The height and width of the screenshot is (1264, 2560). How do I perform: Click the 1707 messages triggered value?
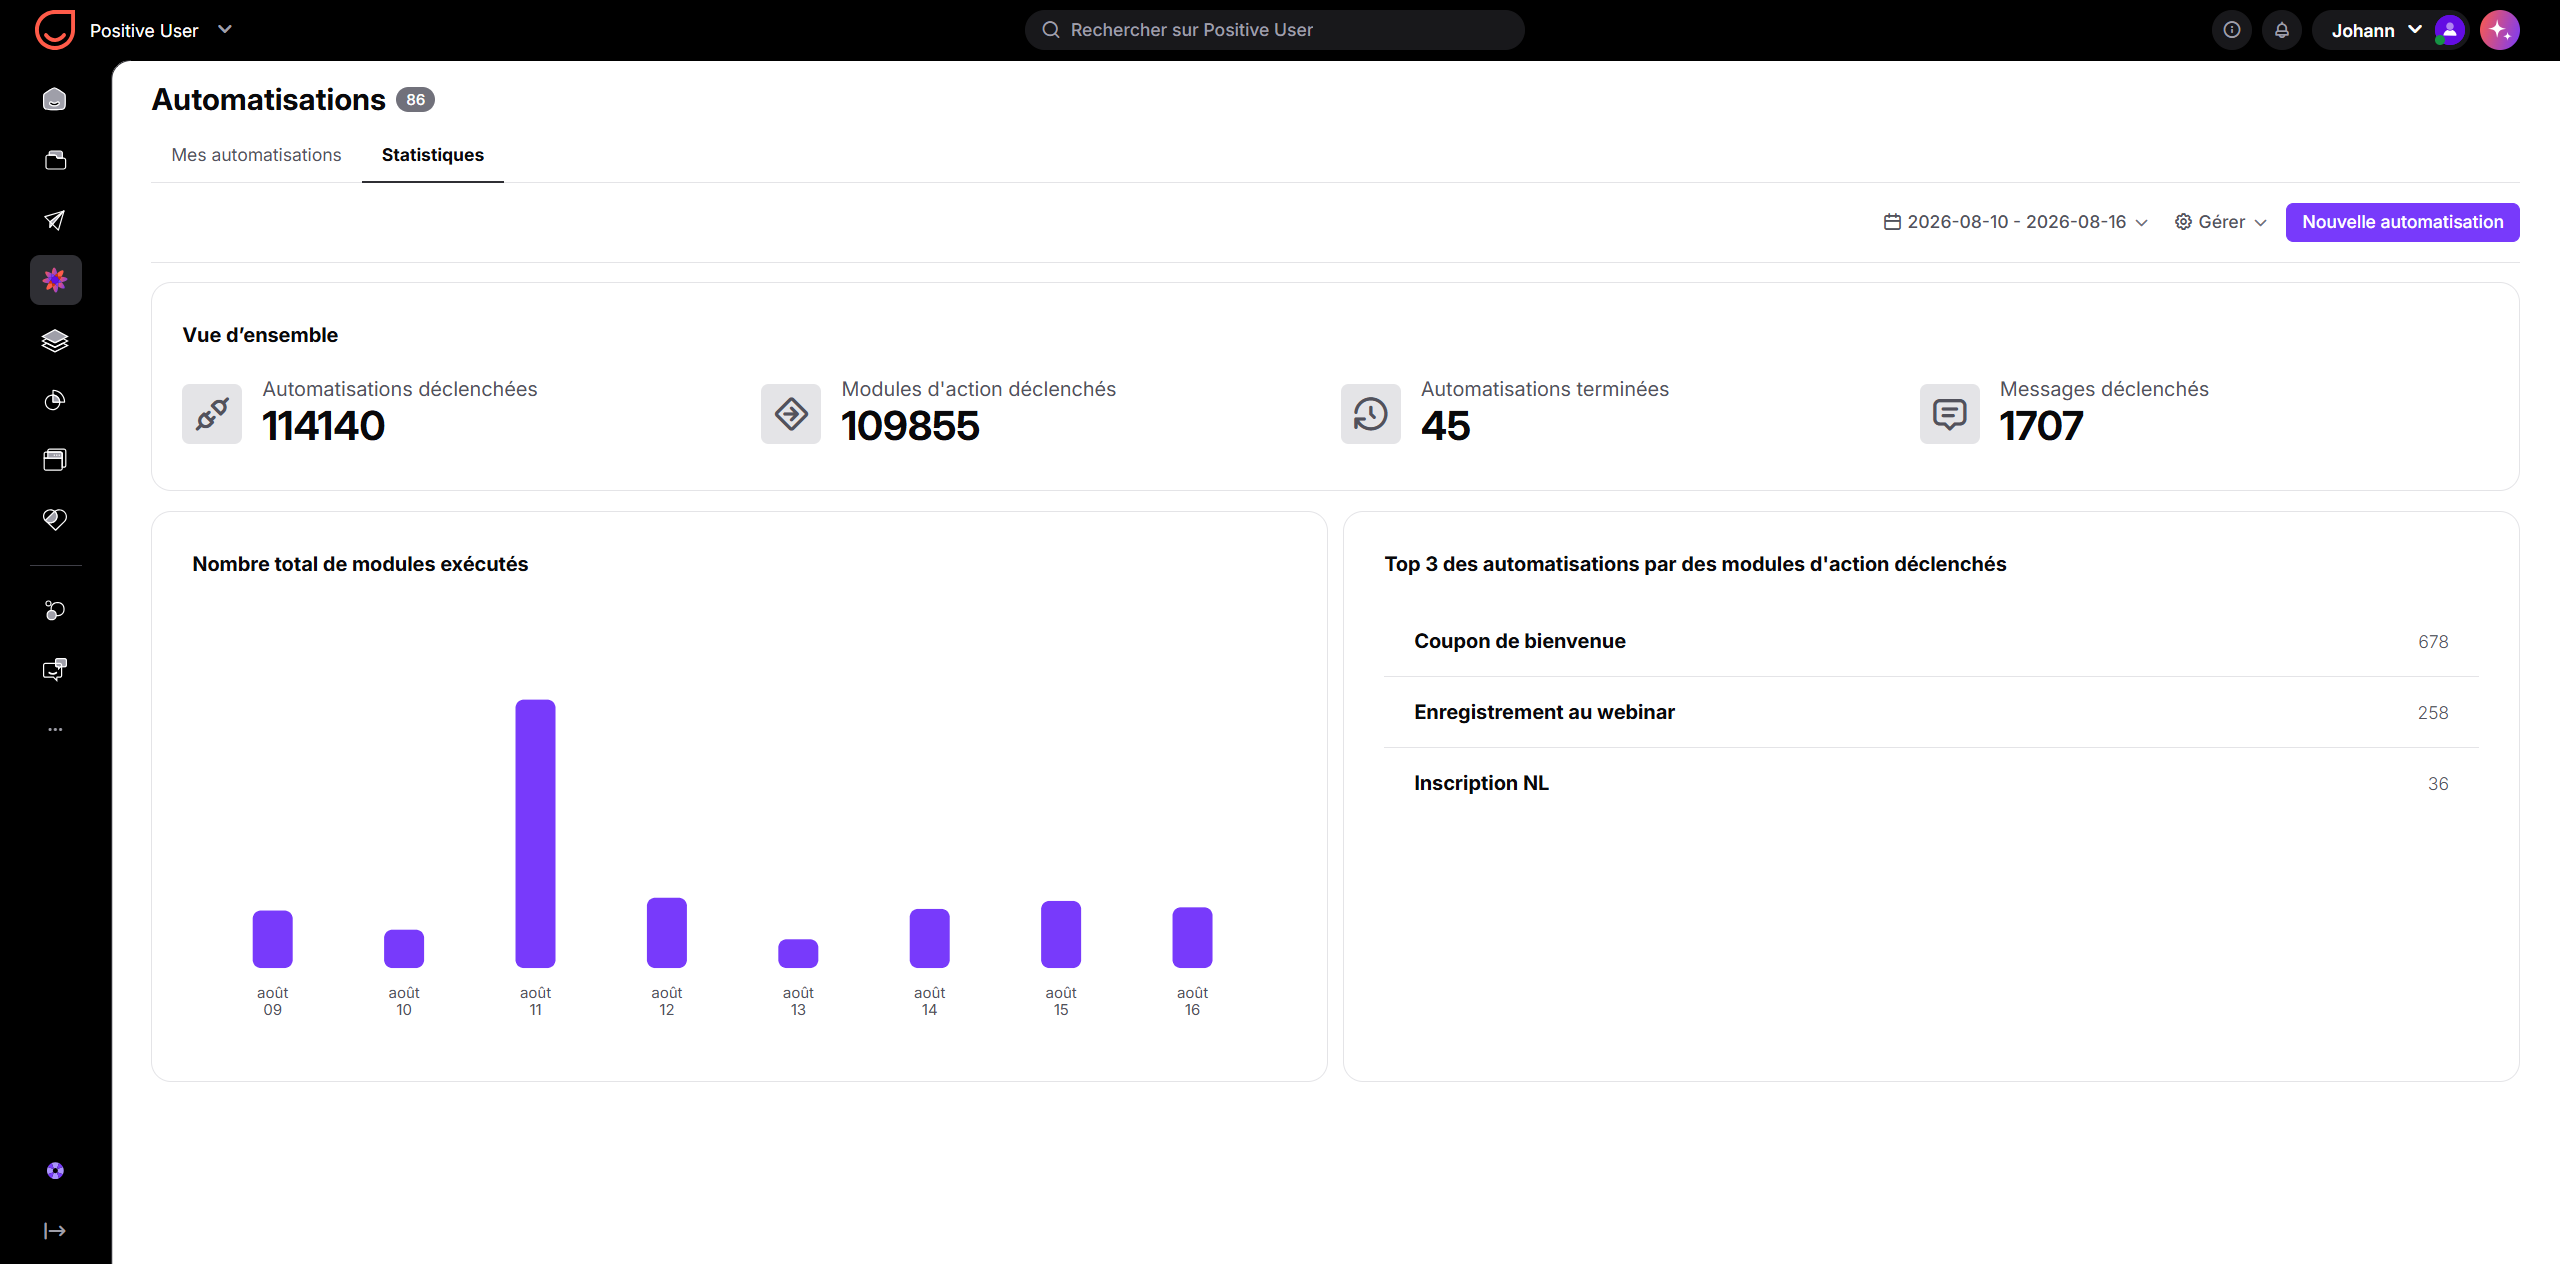pyautogui.click(x=2041, y=426)
